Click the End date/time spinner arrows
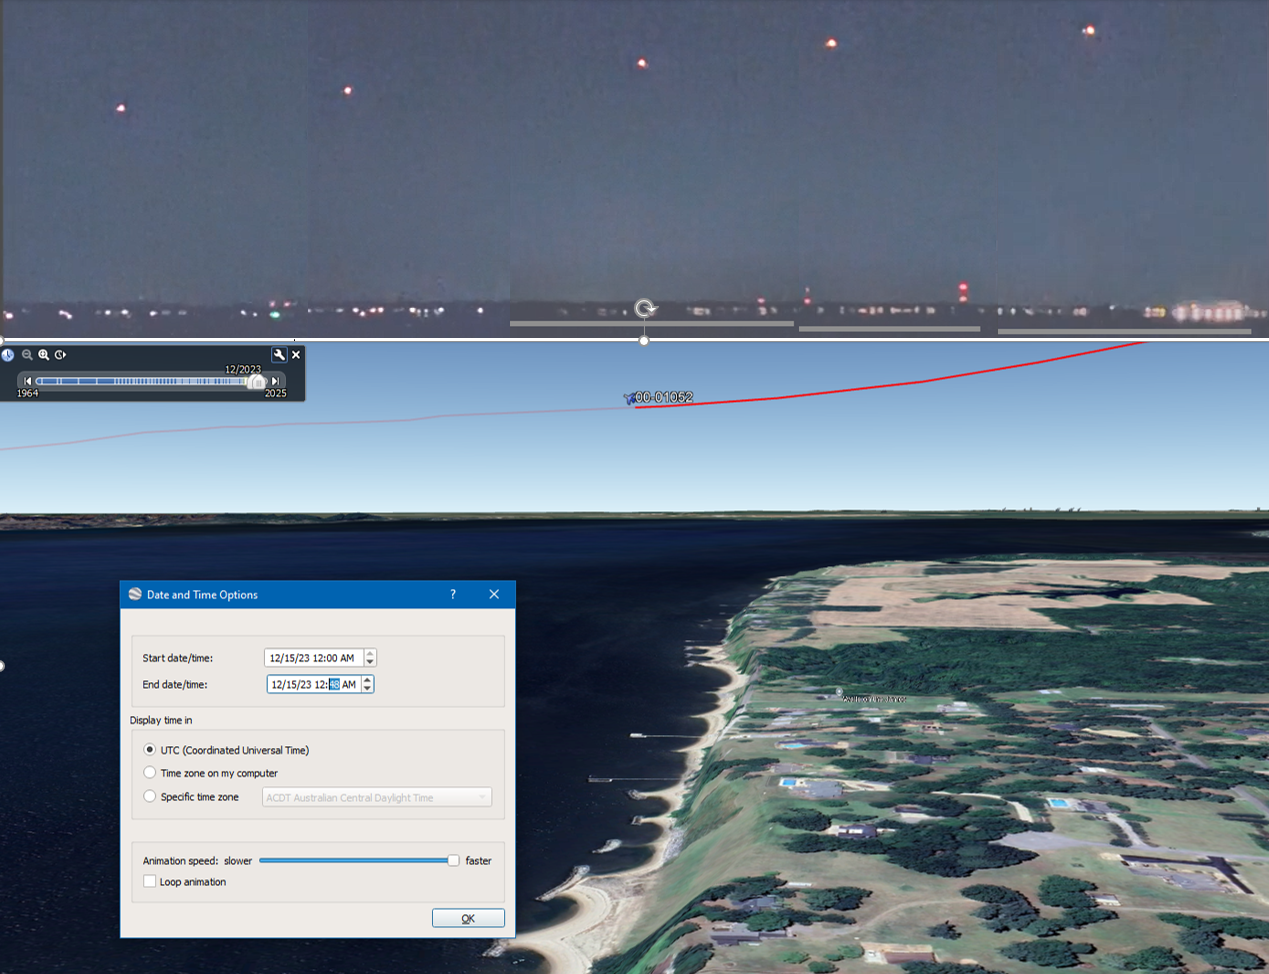 [368, 685]
